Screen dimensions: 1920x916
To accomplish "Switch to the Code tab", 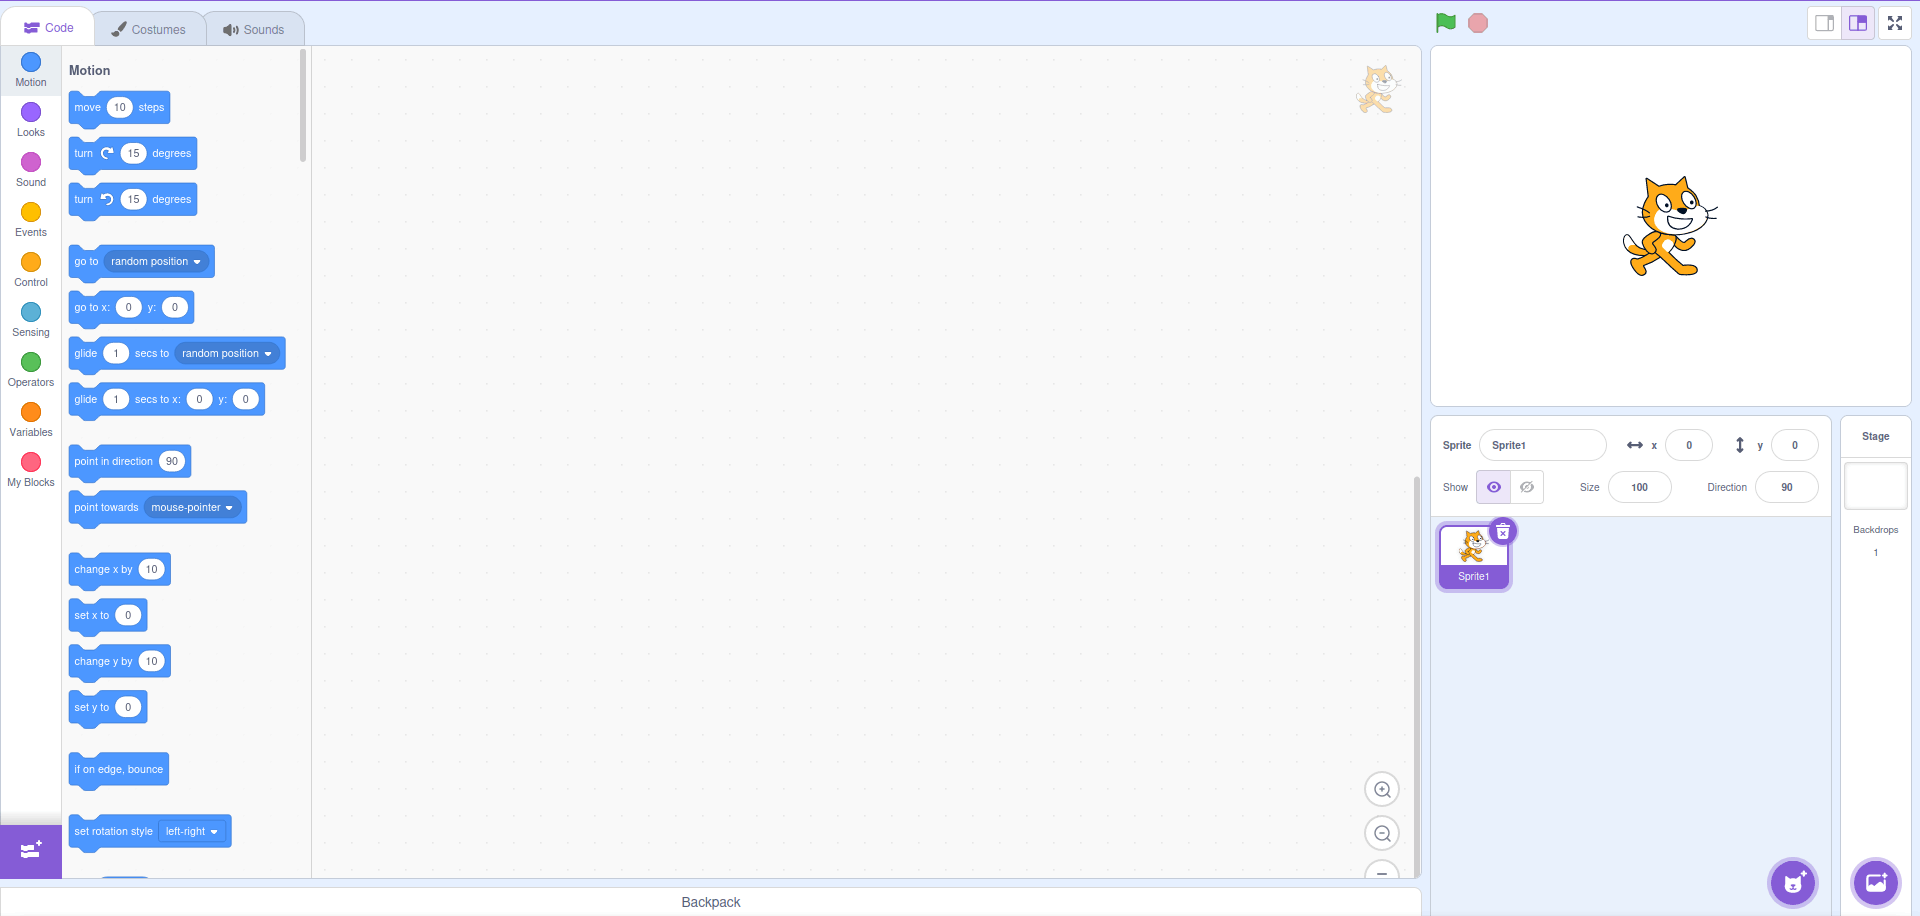I will [x=49, y=28].
